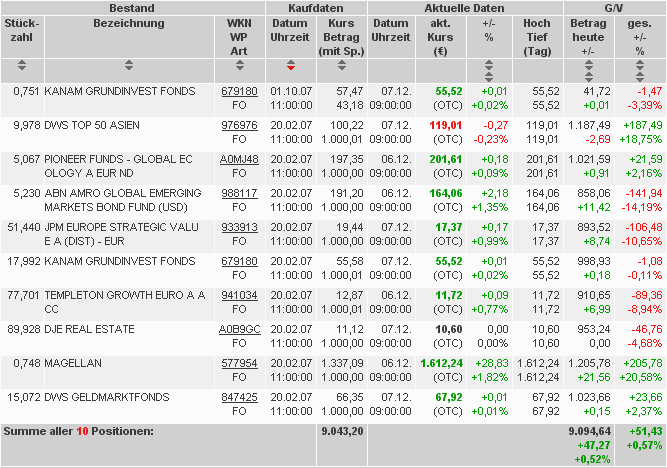
Task: Open WKN link 976976
Action: 239,126
